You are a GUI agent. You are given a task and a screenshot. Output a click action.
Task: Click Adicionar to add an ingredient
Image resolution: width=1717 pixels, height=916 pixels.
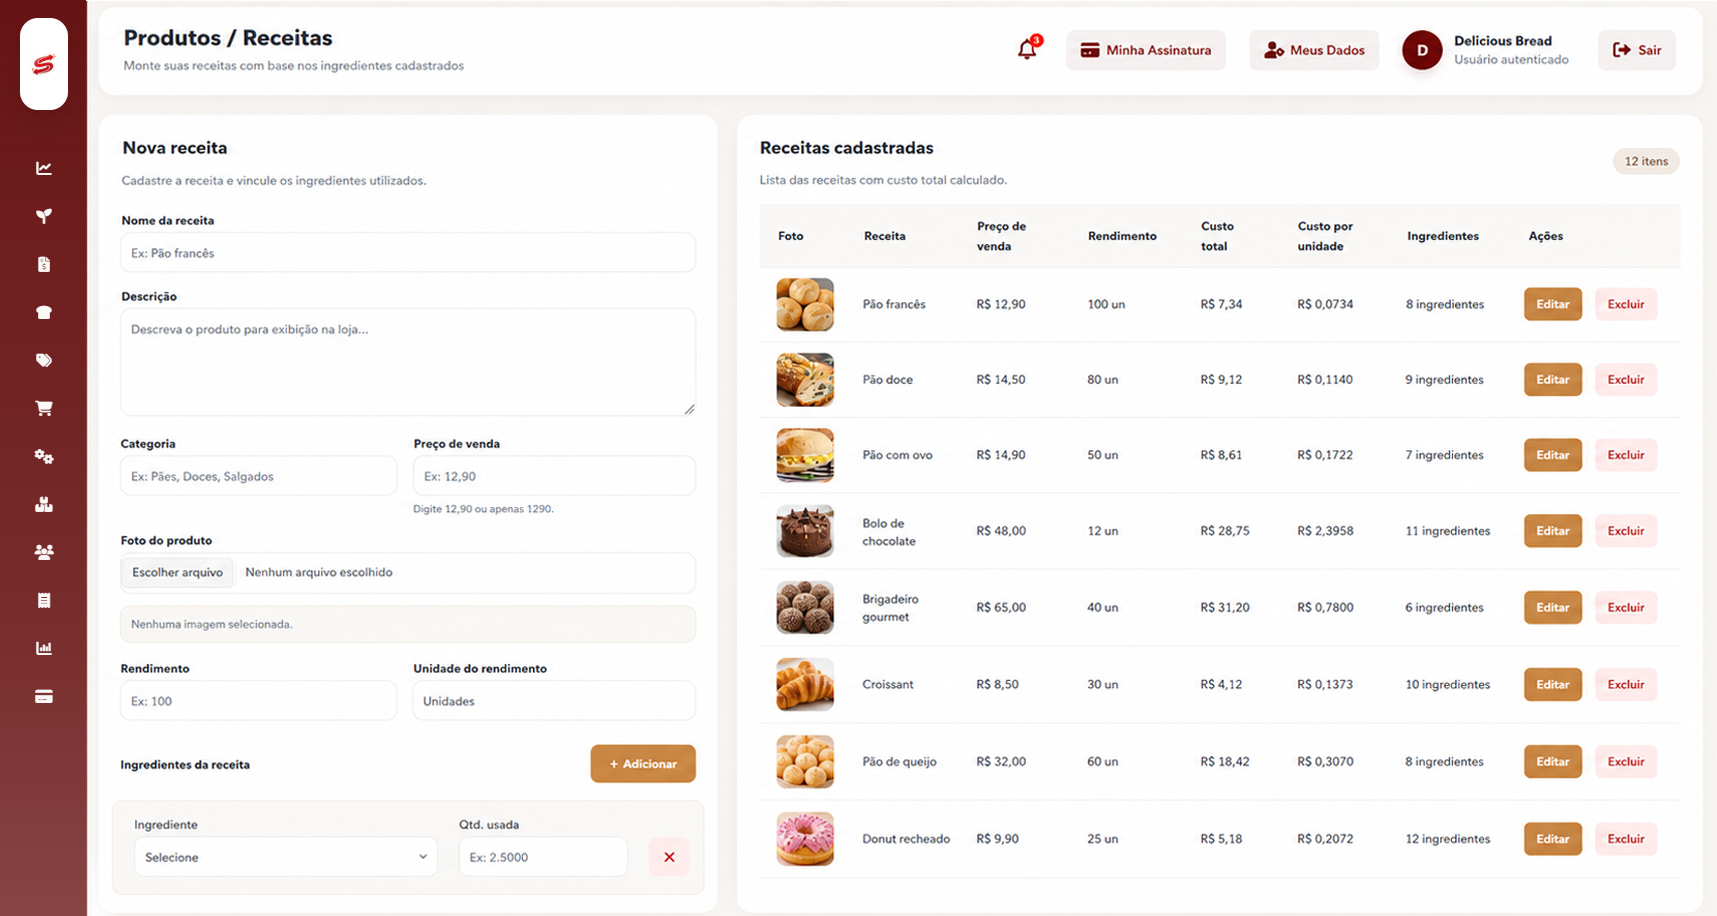click(643, 764)
